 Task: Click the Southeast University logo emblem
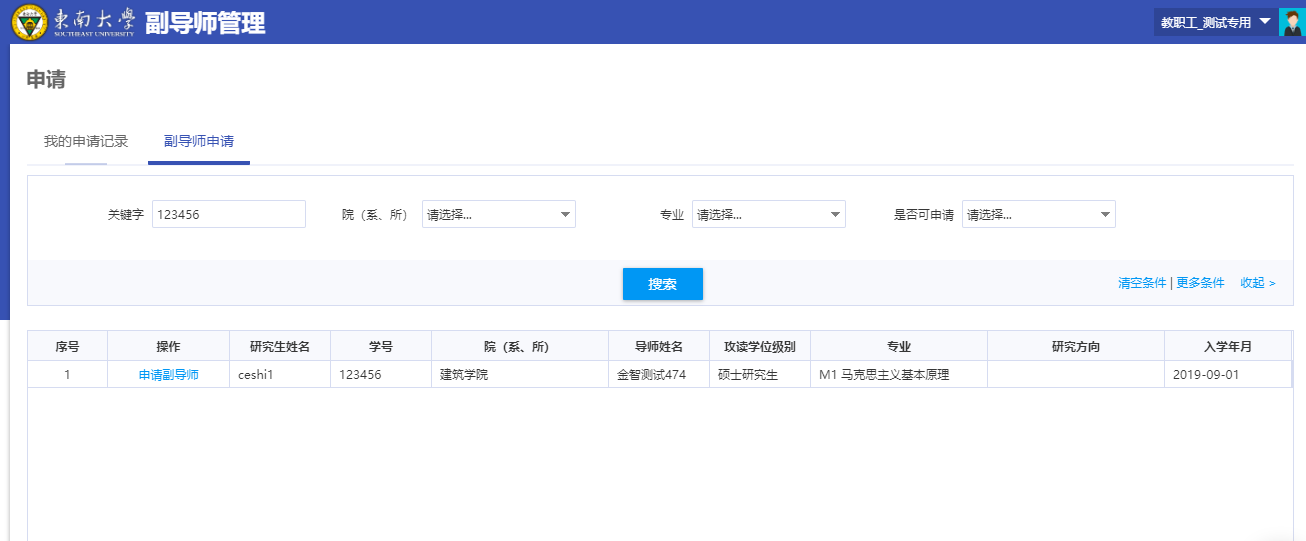coord(29,22)
